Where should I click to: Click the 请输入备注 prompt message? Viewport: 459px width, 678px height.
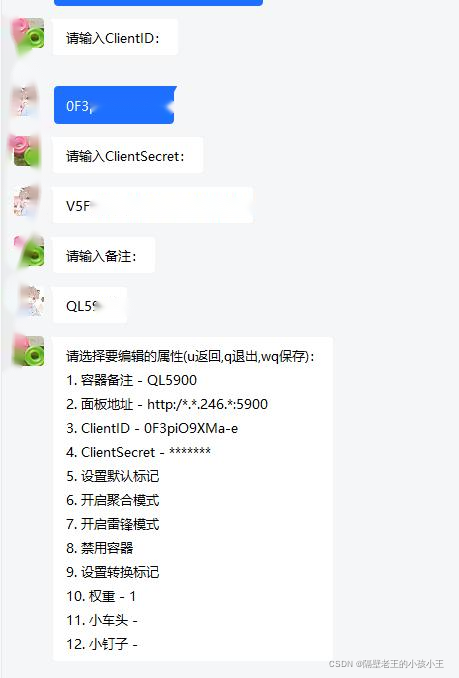click(104, 255)
